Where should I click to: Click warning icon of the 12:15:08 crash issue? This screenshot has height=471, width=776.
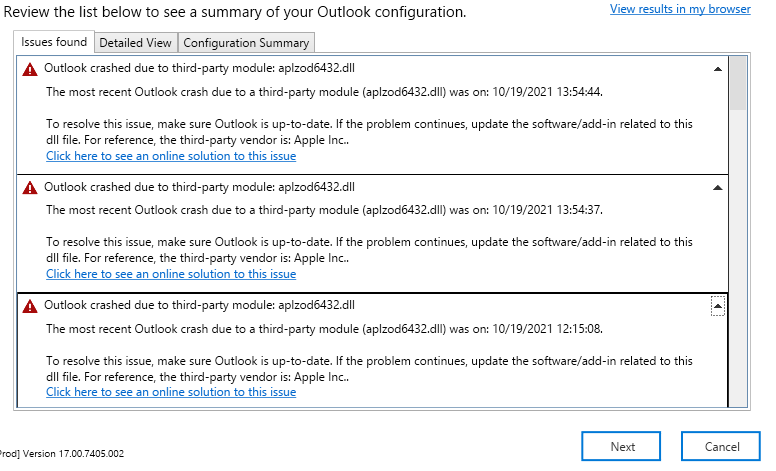30,306
